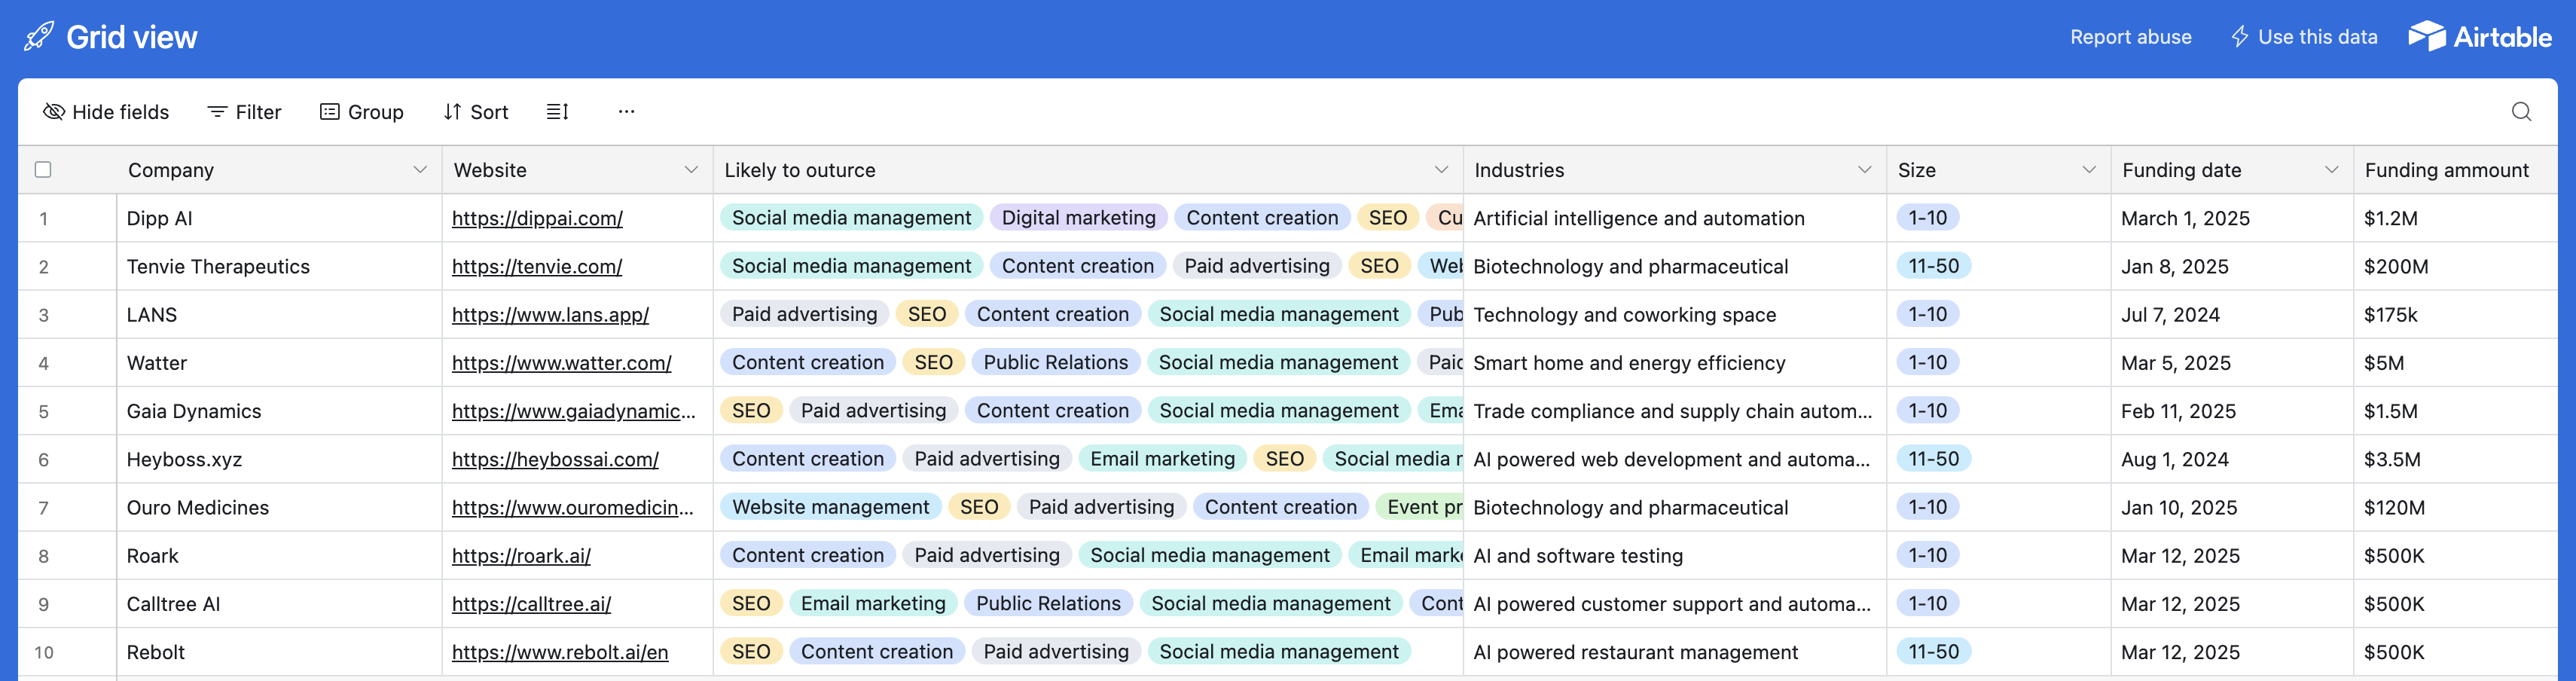Click the Filter lines icon

point(217,112)
